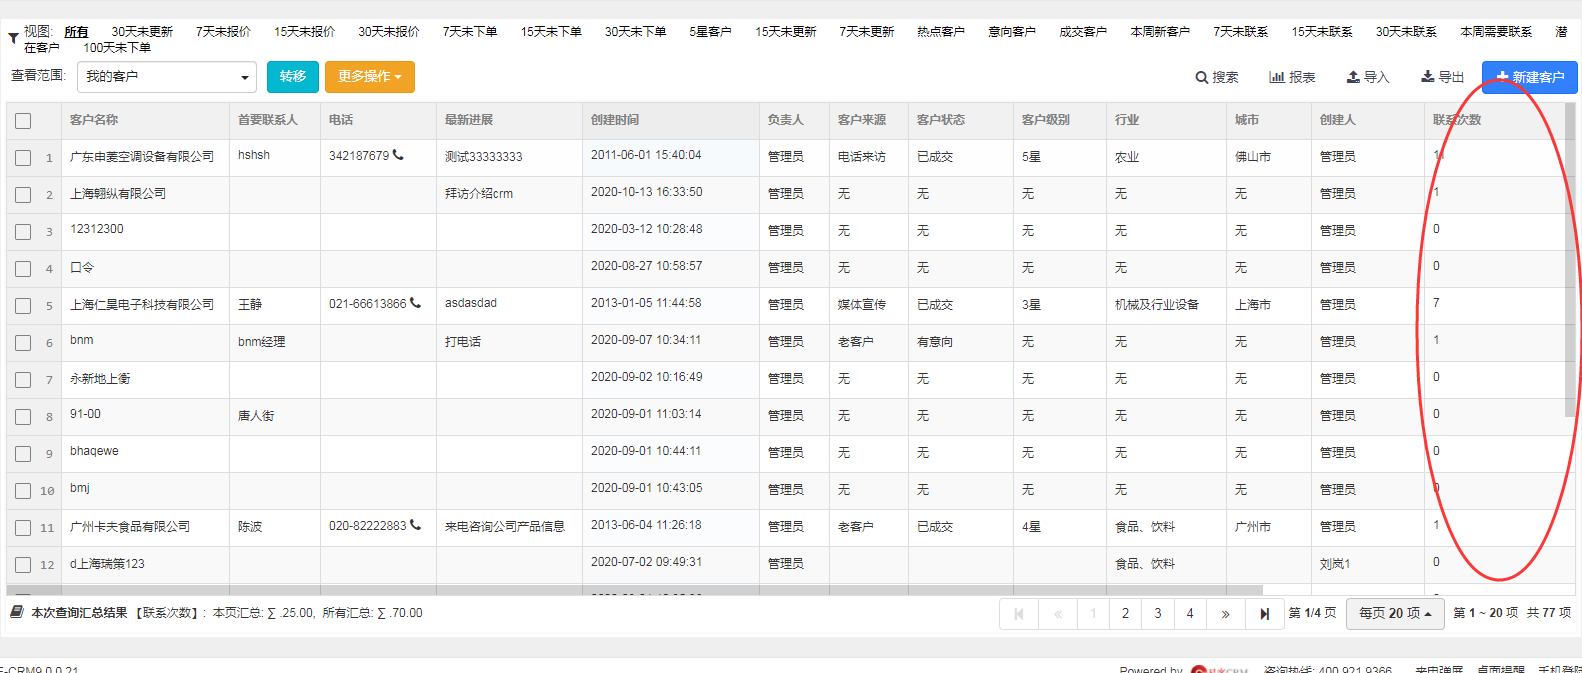
Task: Open customer bhaqewe
Action: (x=94, y=451)
